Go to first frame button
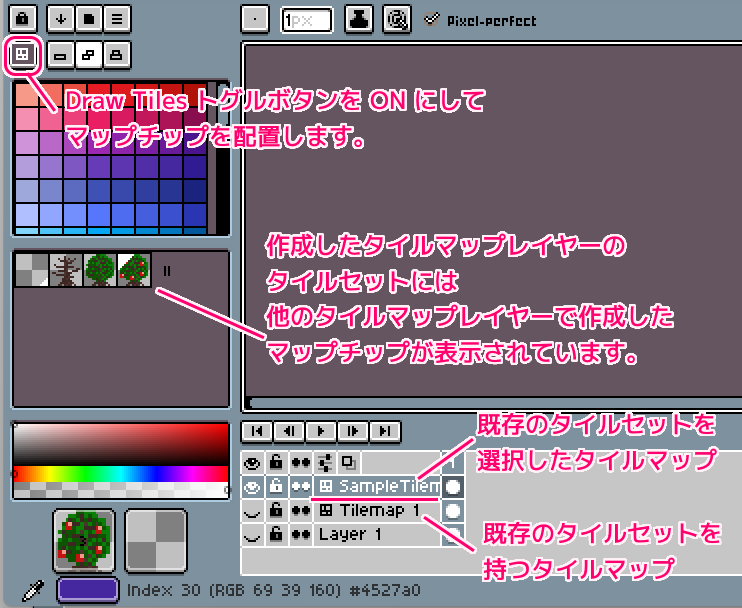This screenshot has width=742, height=608. 257,431
